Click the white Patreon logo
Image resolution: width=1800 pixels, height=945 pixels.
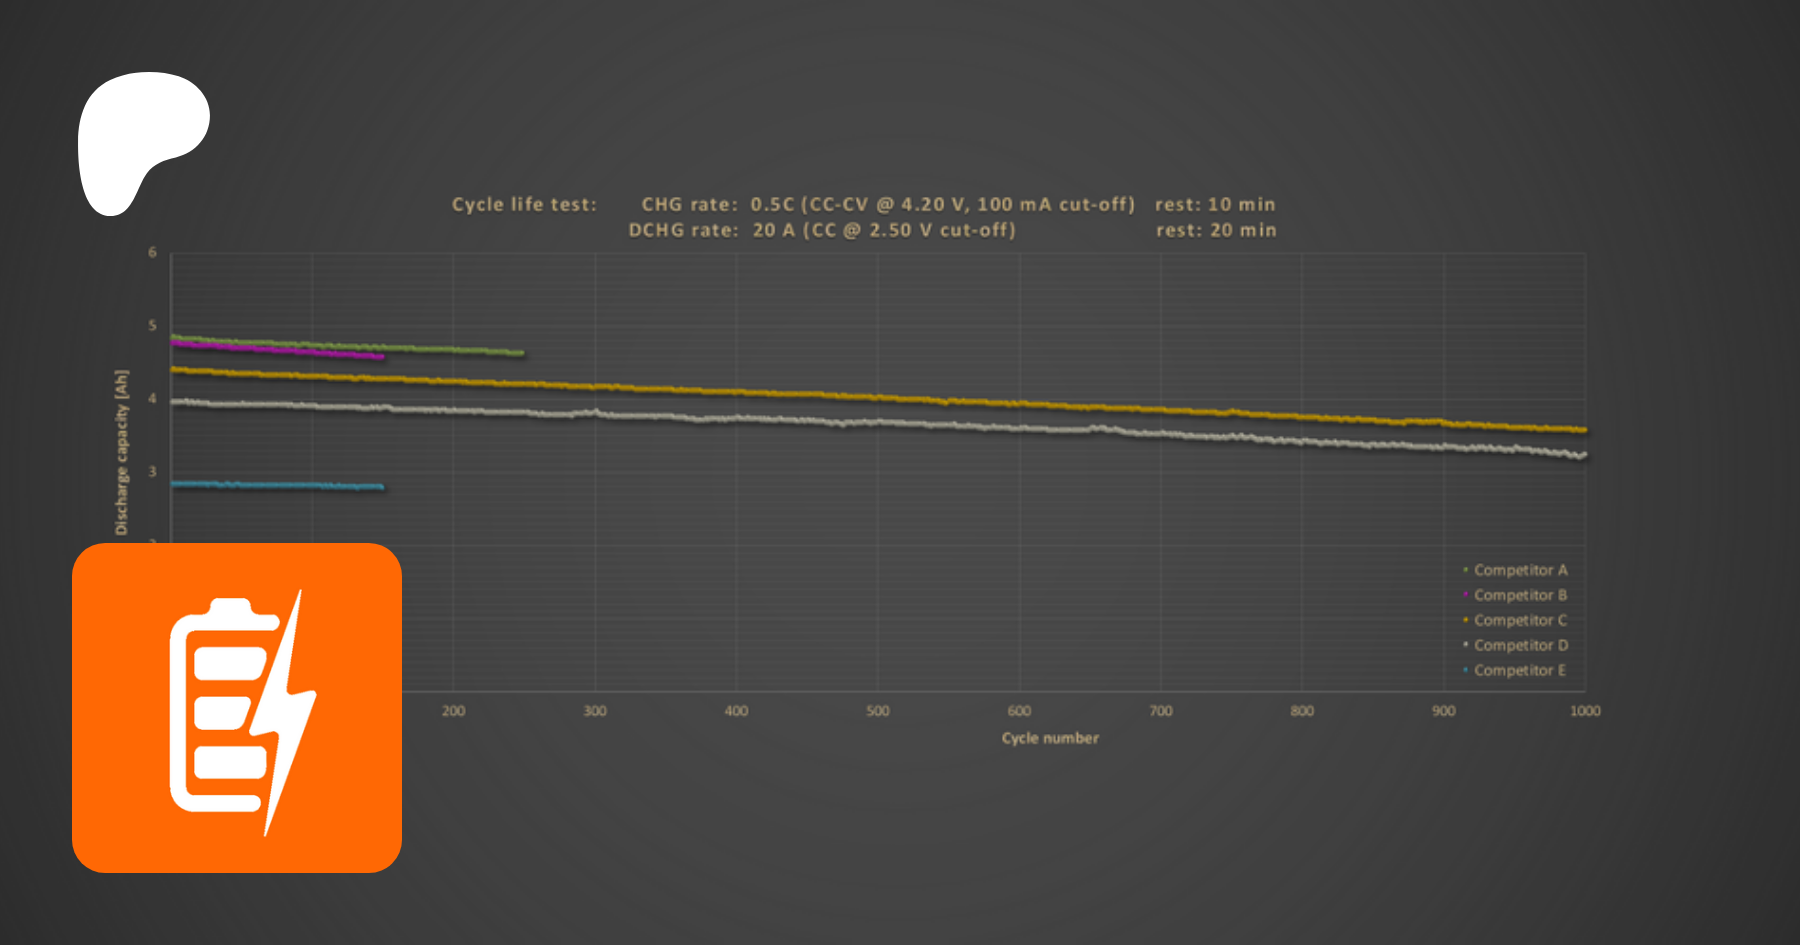point(140,135)
